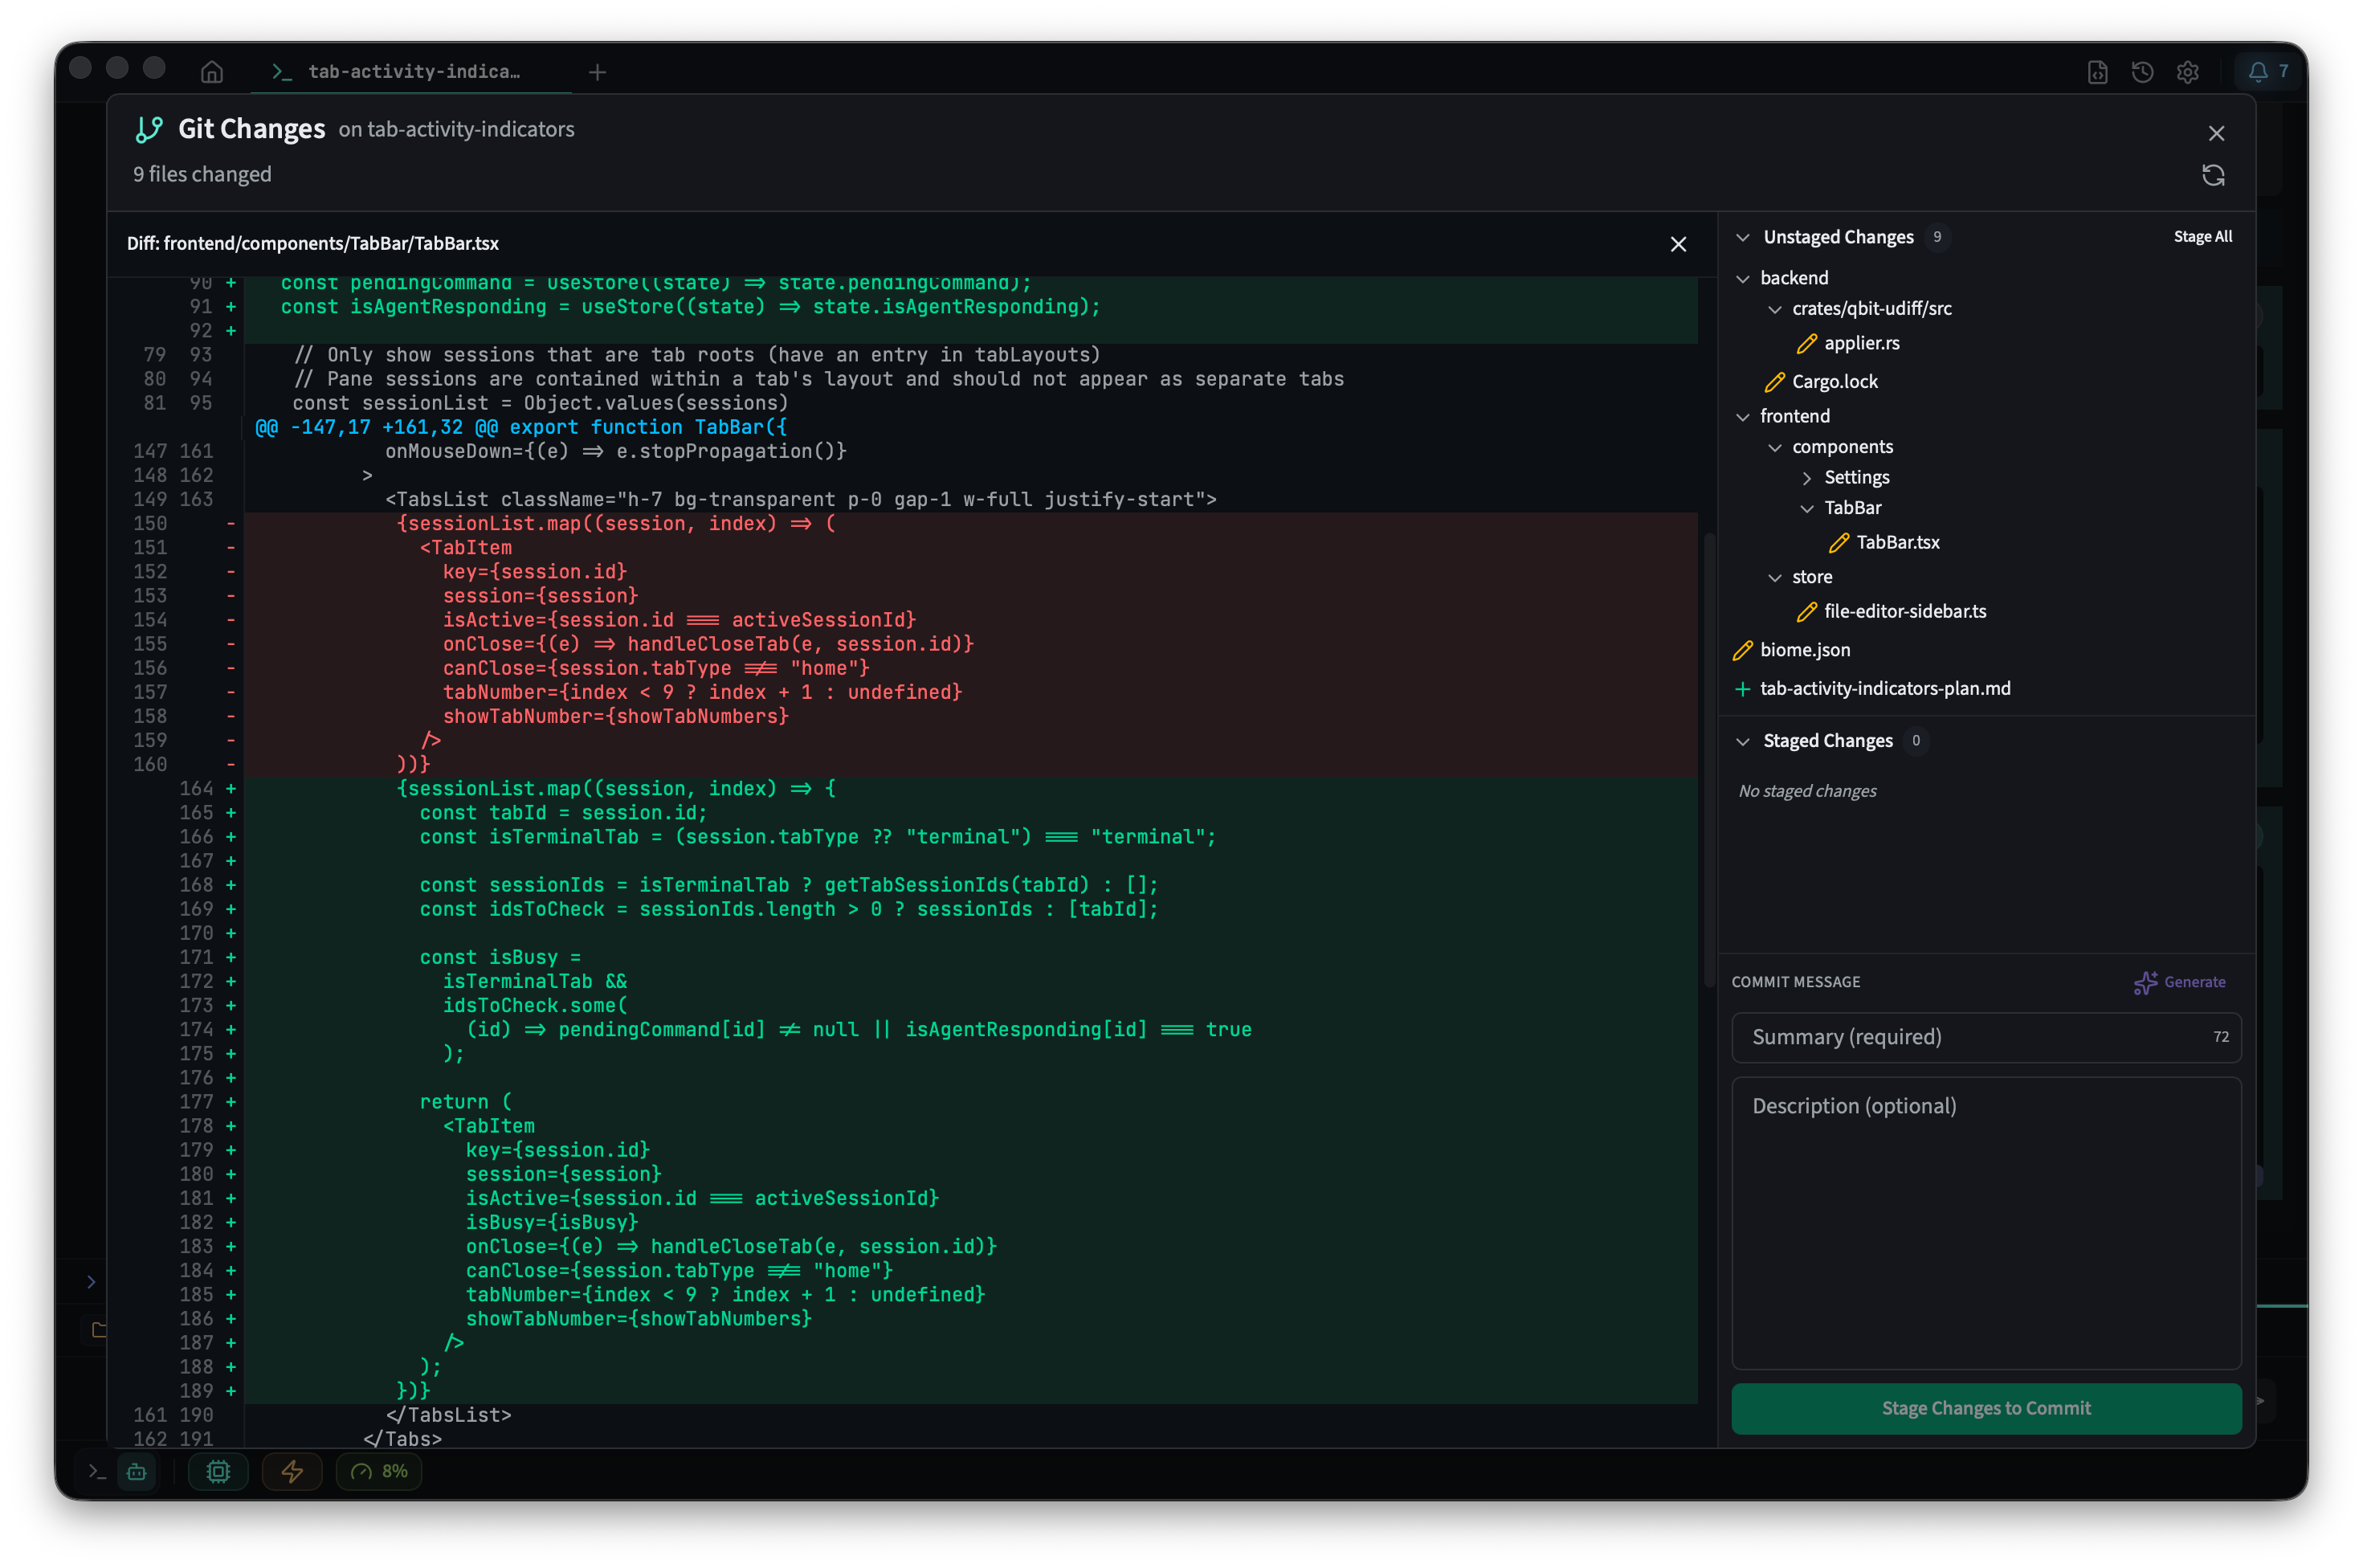Click 'No staged changes' text
This screenshot has width=2363, height=1568.
[x=1806, y=791]
